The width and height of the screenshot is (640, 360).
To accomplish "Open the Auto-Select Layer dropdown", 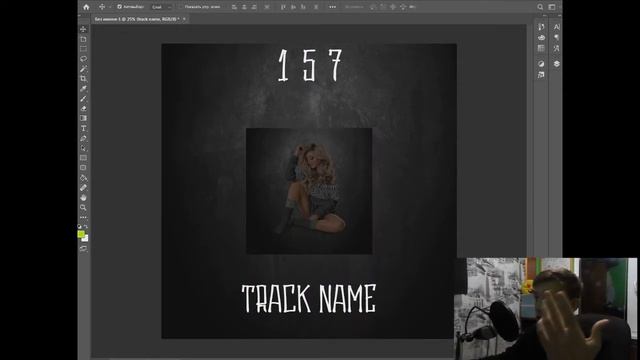I will click(162, 7).
